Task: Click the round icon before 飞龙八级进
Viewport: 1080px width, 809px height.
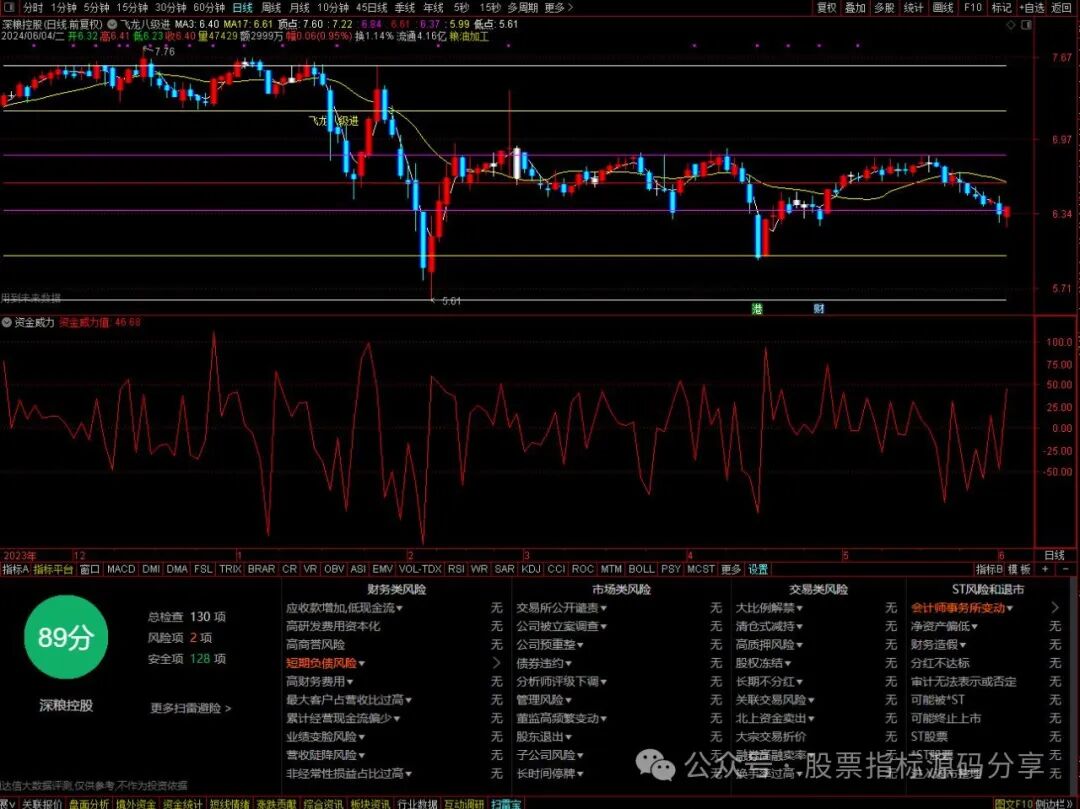Action: [x=112, y=24]
